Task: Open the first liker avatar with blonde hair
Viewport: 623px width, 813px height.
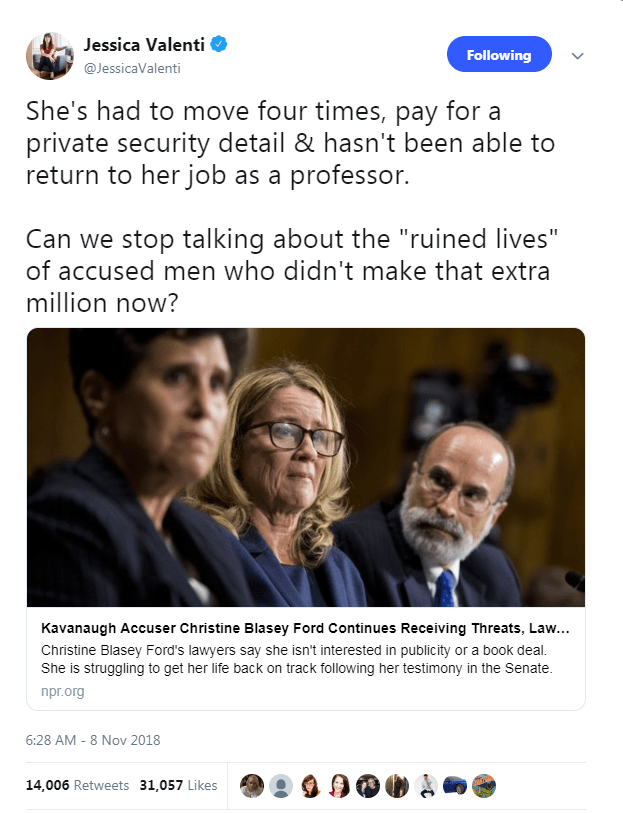Action: click(x=252, y=786)
